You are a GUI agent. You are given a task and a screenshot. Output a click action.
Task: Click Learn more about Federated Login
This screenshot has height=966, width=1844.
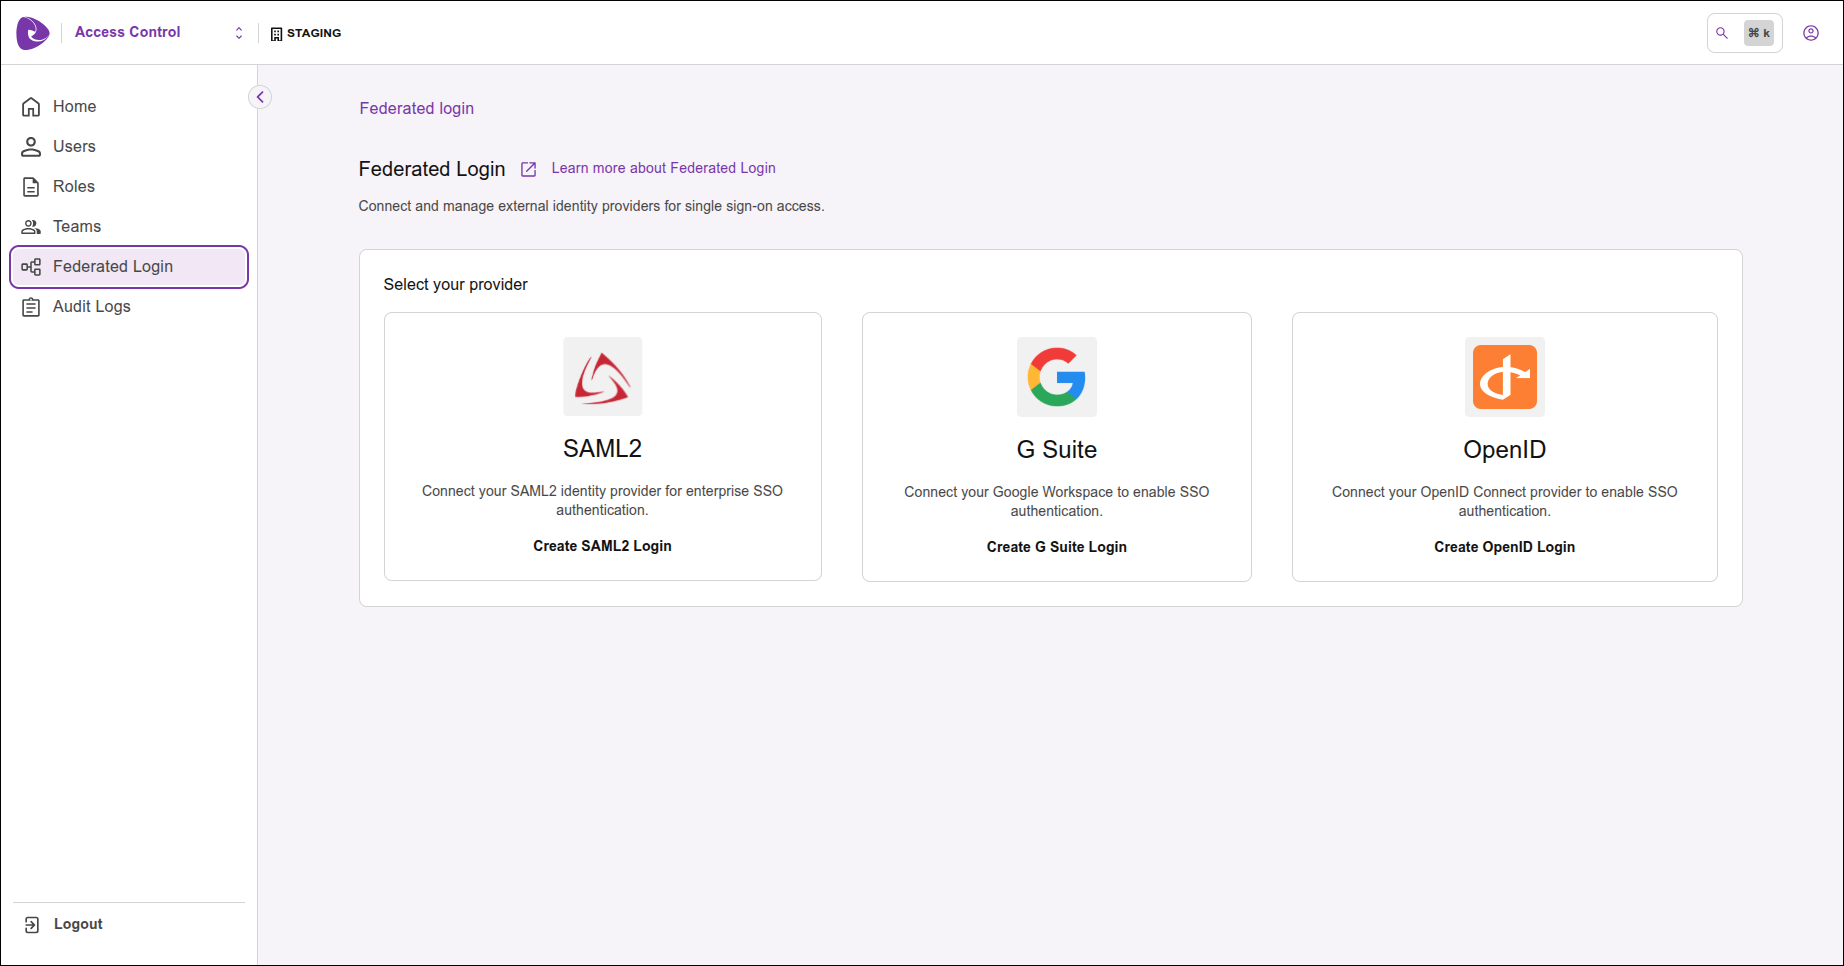(x=663, y=168)
